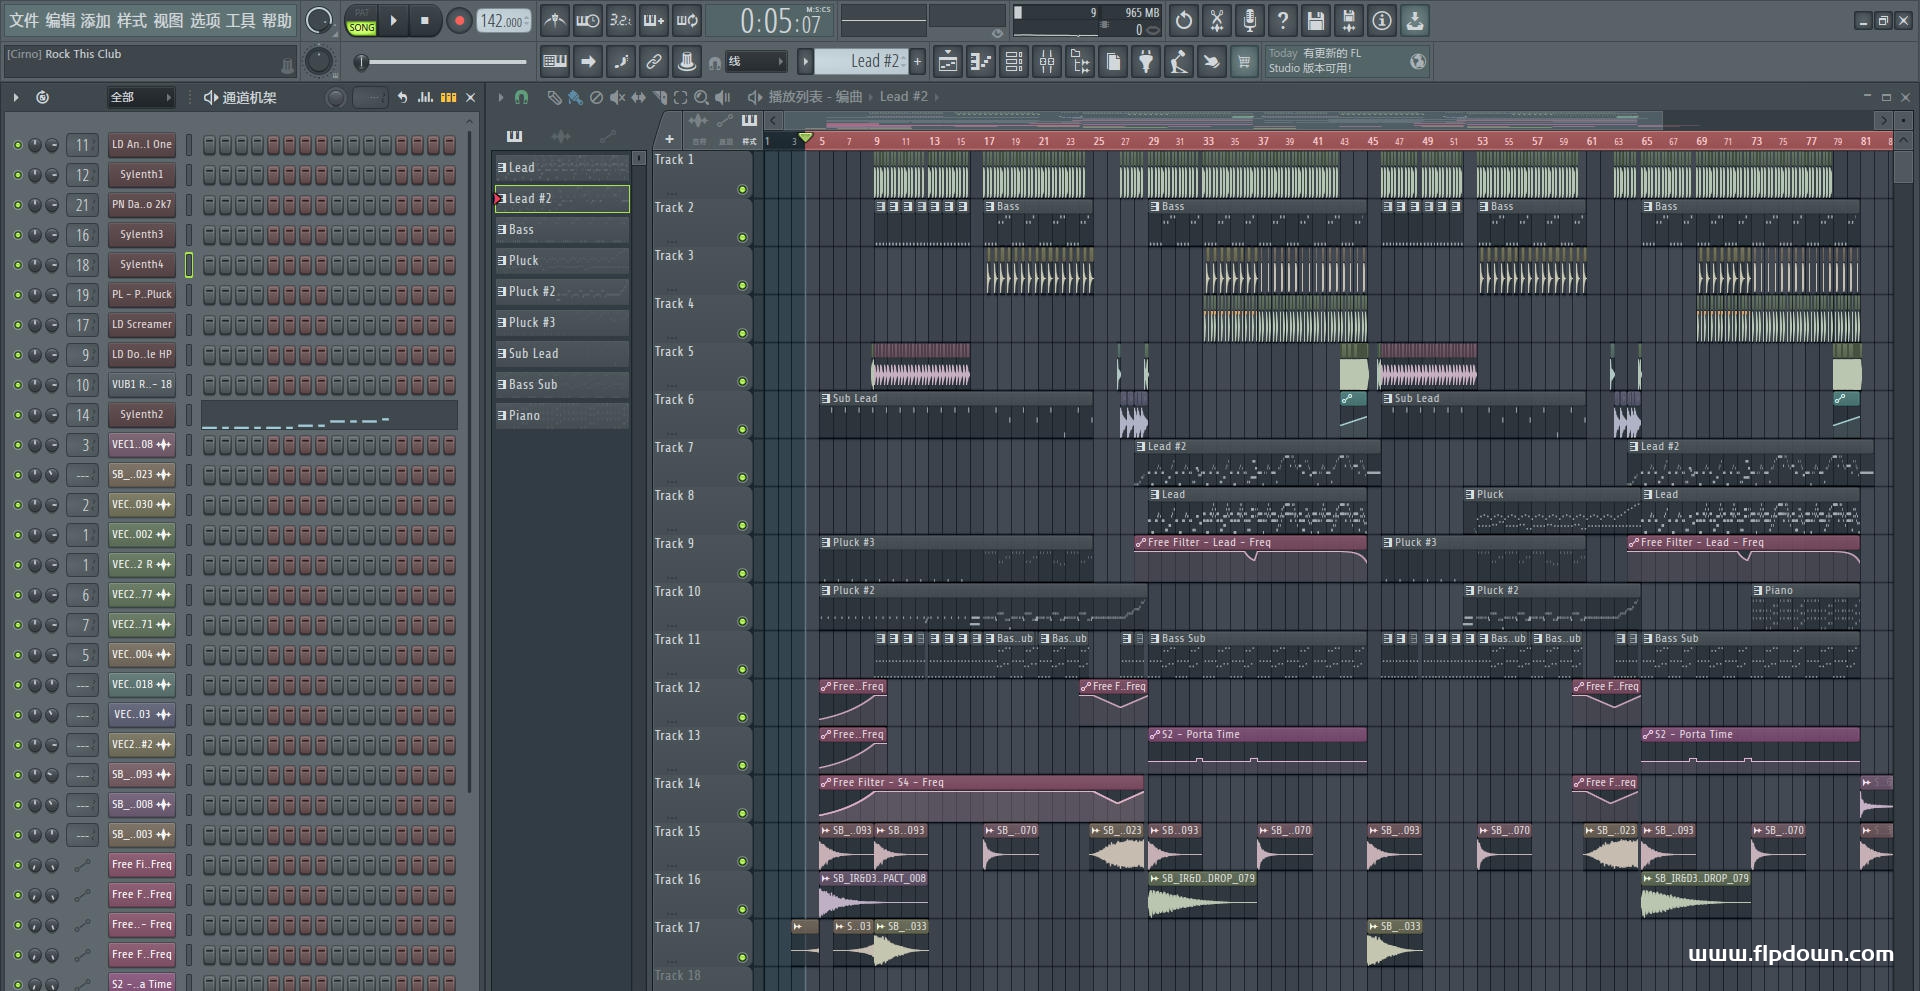
Task: Open the mixer window icon
Action: (x=1047, y=62)
